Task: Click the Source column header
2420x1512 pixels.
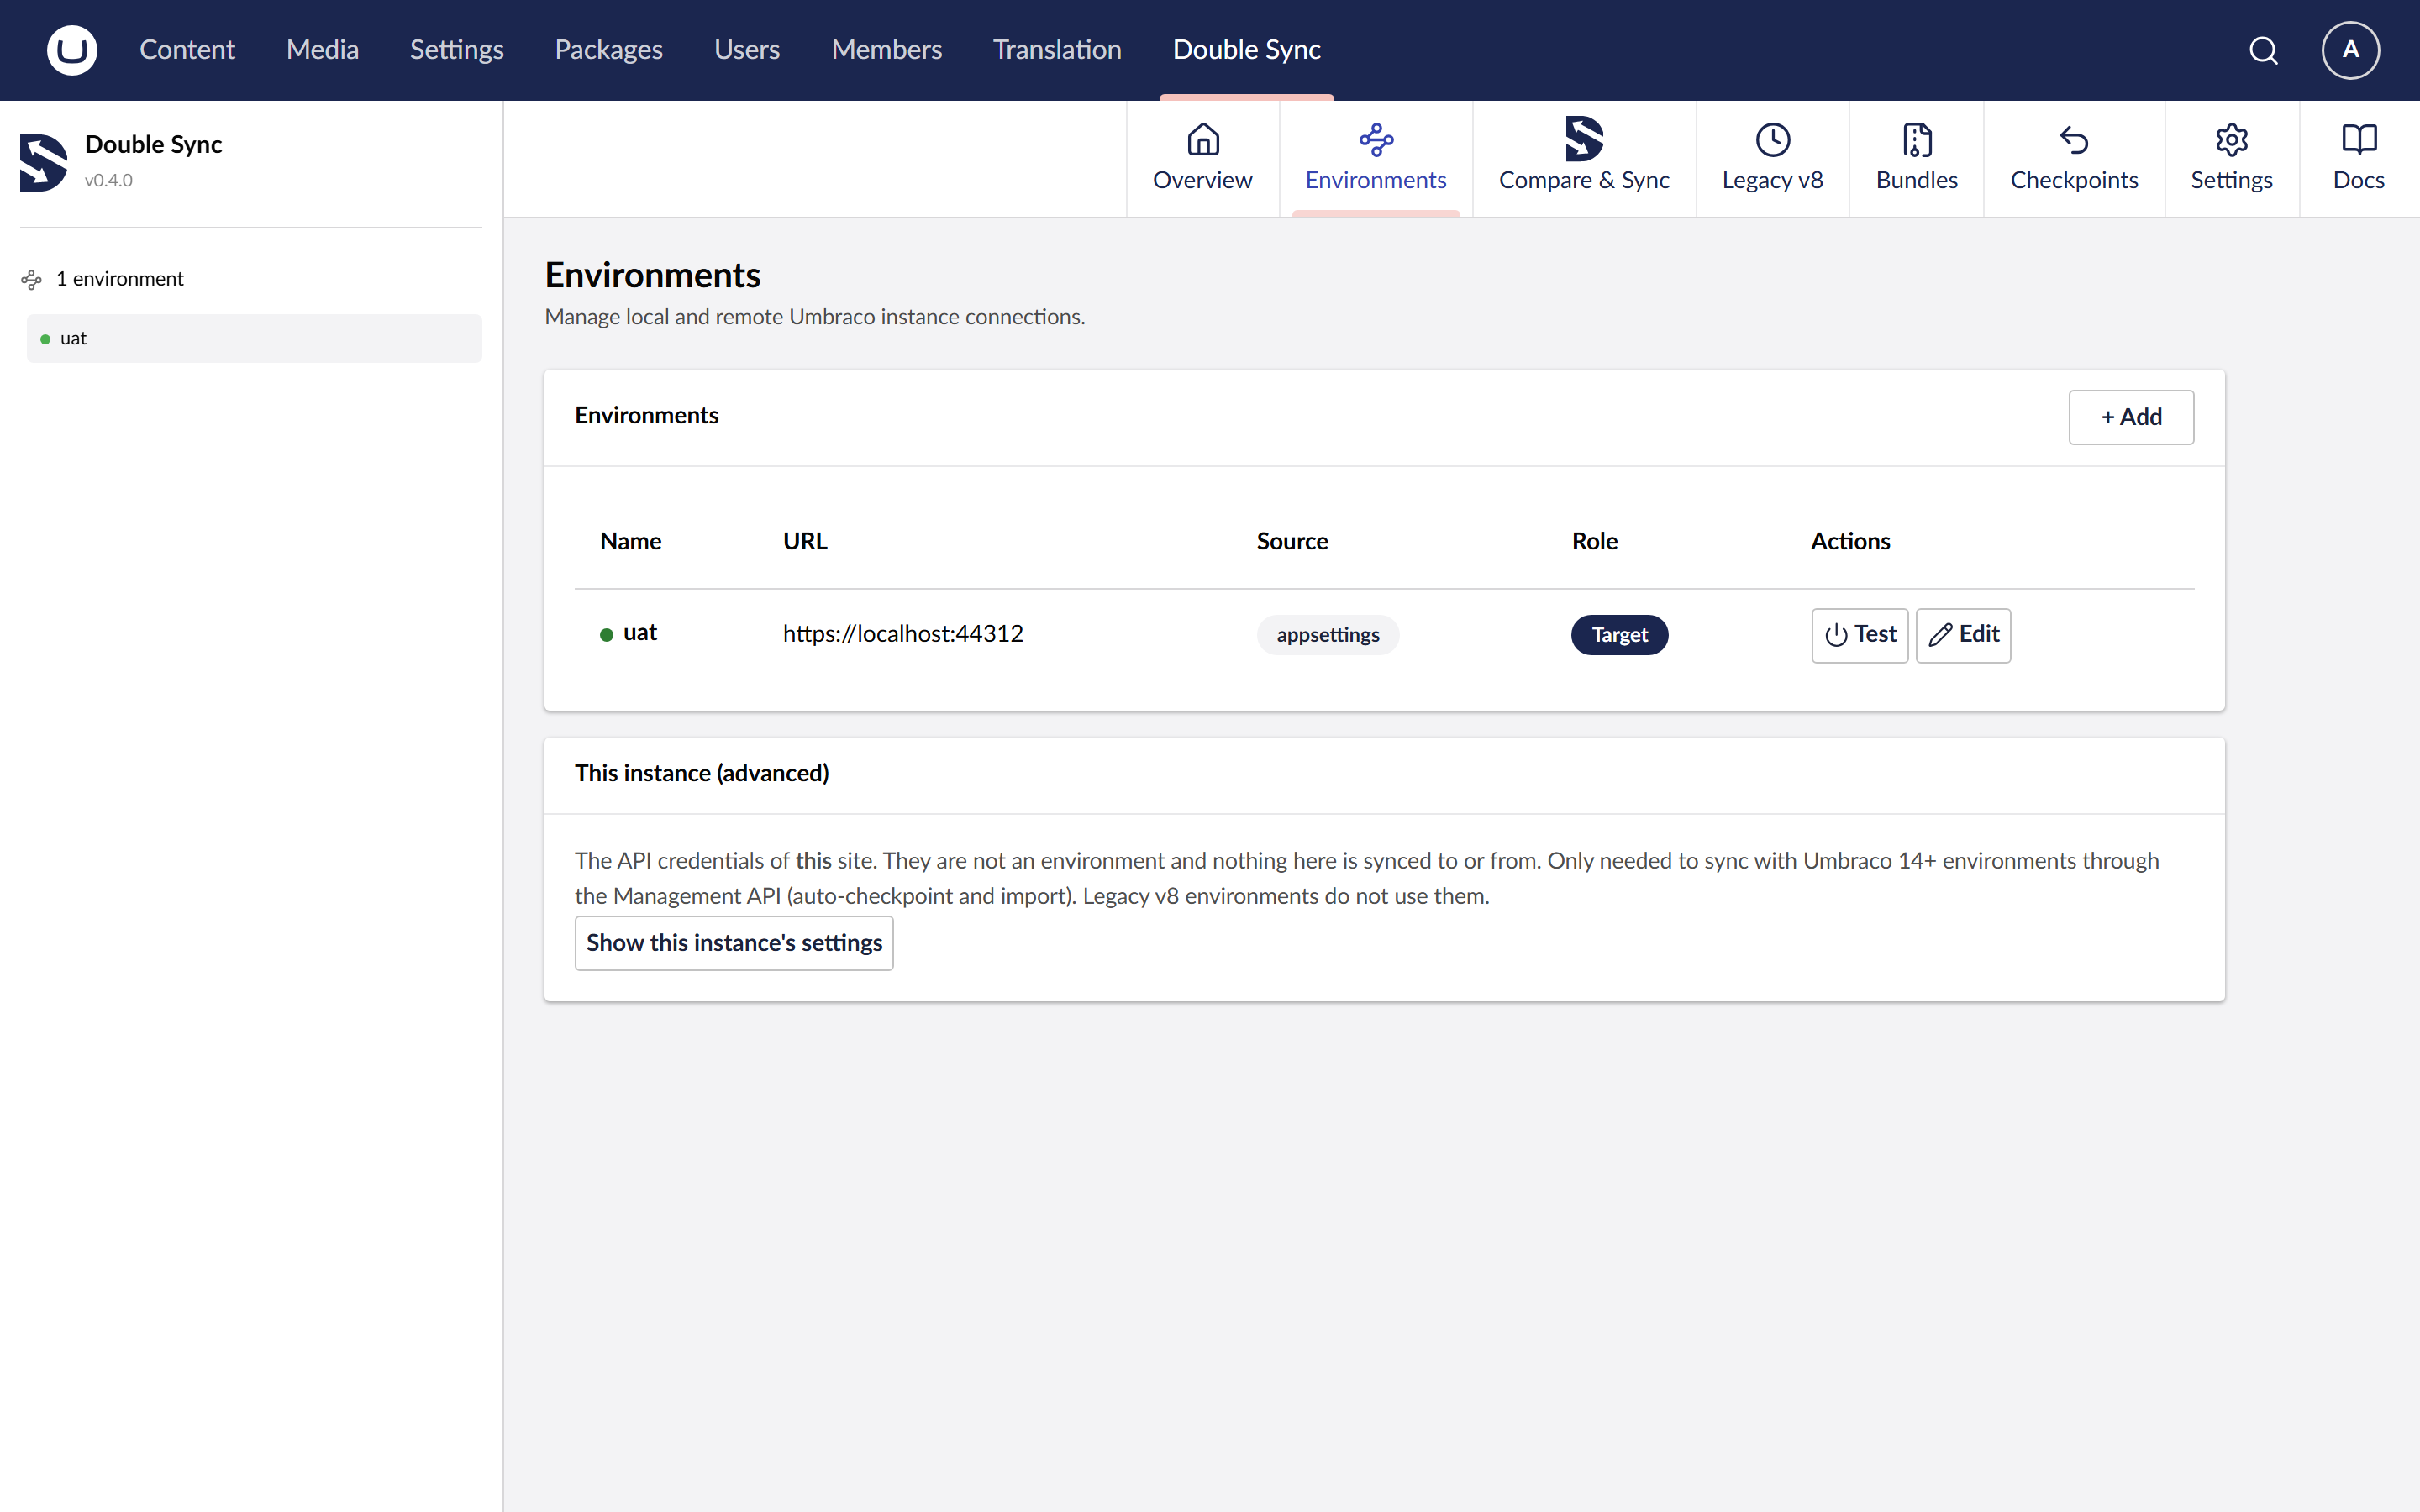Action: (1292, 541)
